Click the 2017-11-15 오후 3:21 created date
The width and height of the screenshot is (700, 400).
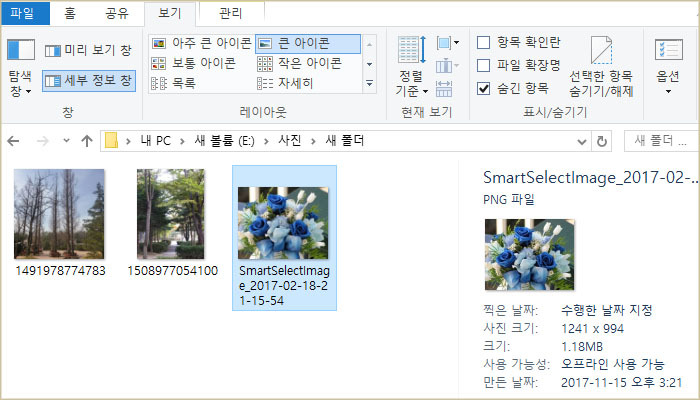[621, 383]
